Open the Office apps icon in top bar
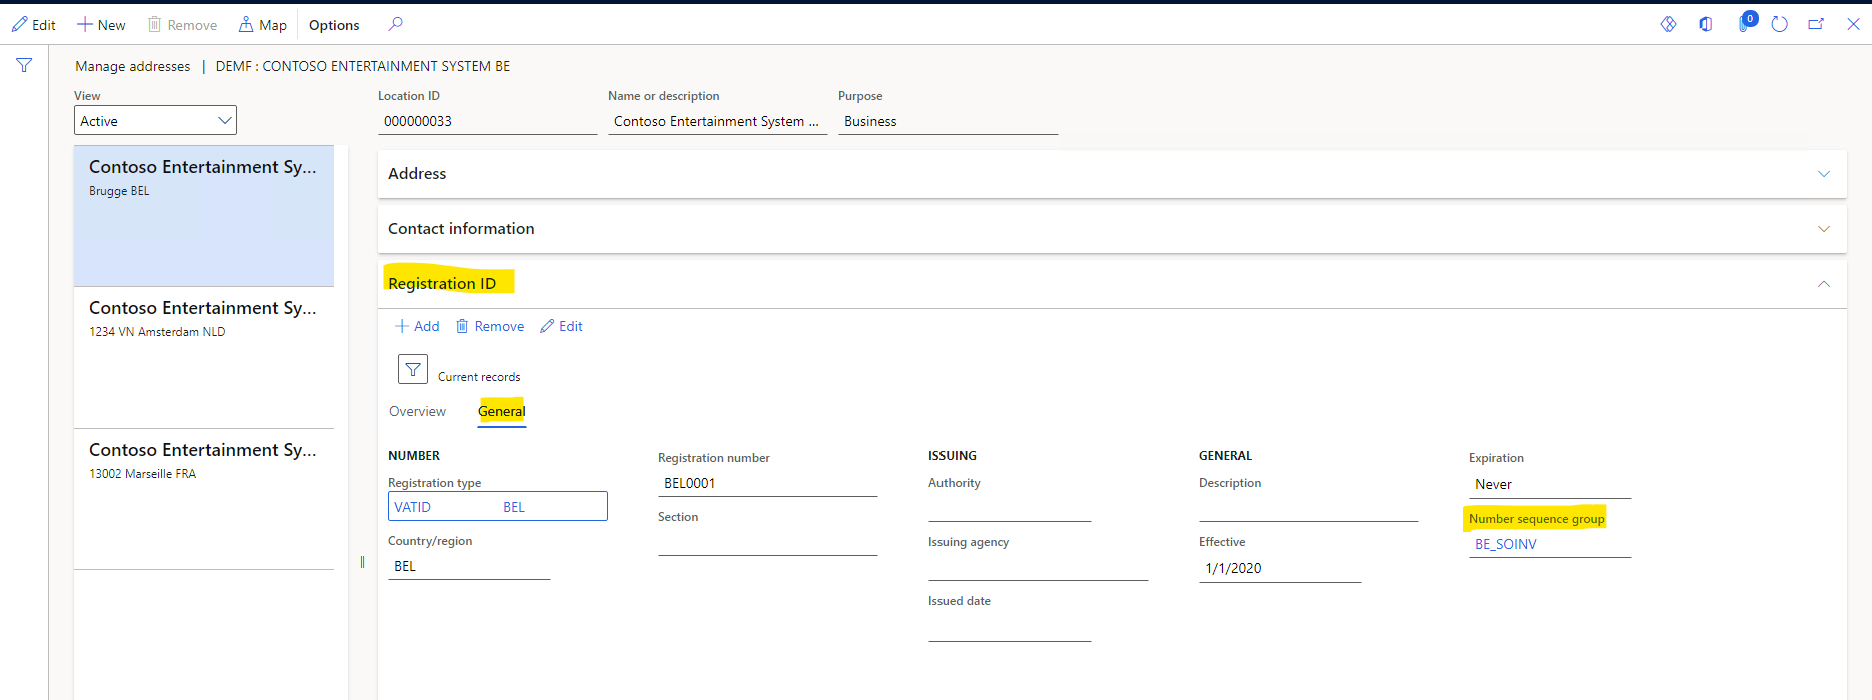Viewport: 1872px width, 700px height. coord(1706,24)
